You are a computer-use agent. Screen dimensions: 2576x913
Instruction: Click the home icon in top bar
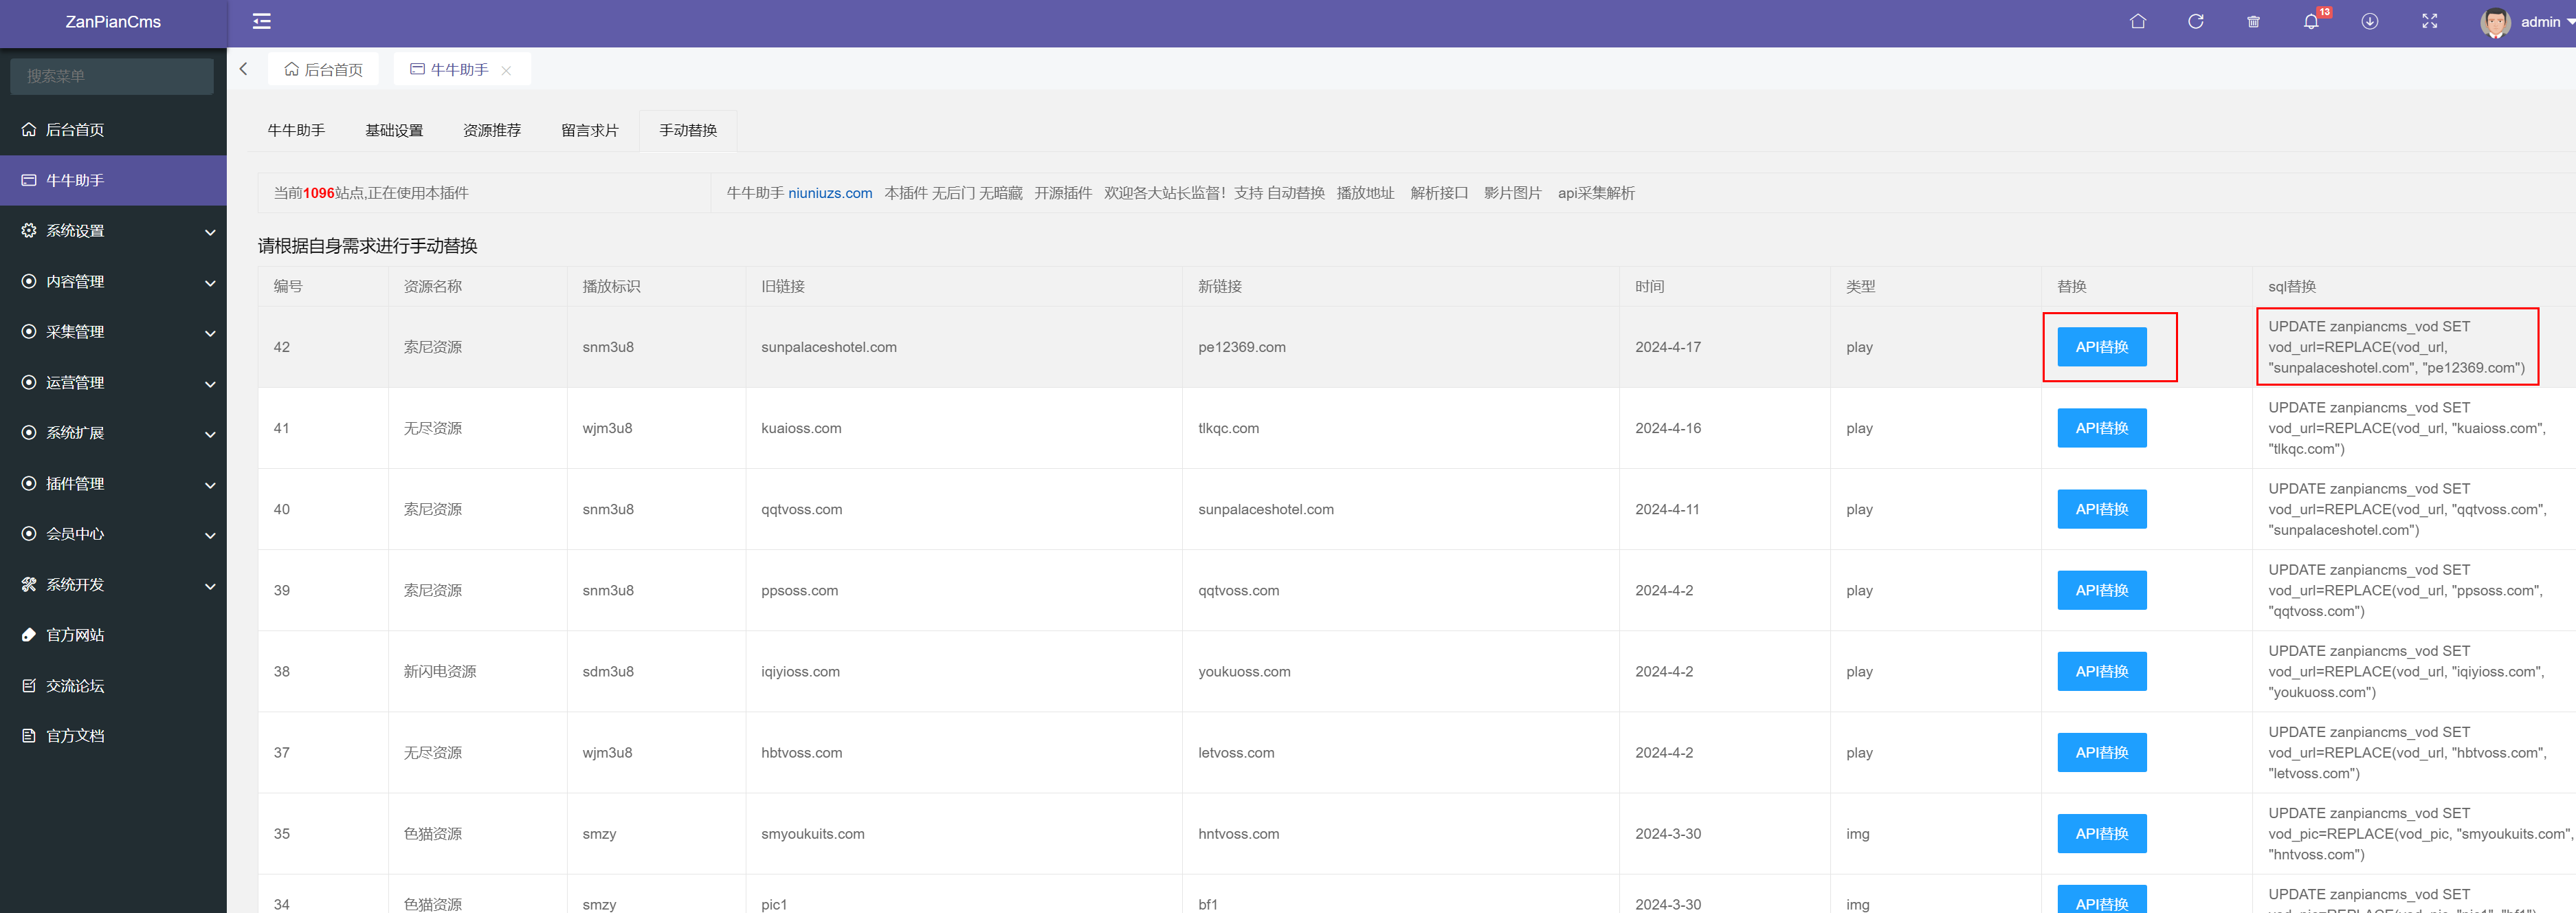pyautogui.click(x=2138, y=21)
